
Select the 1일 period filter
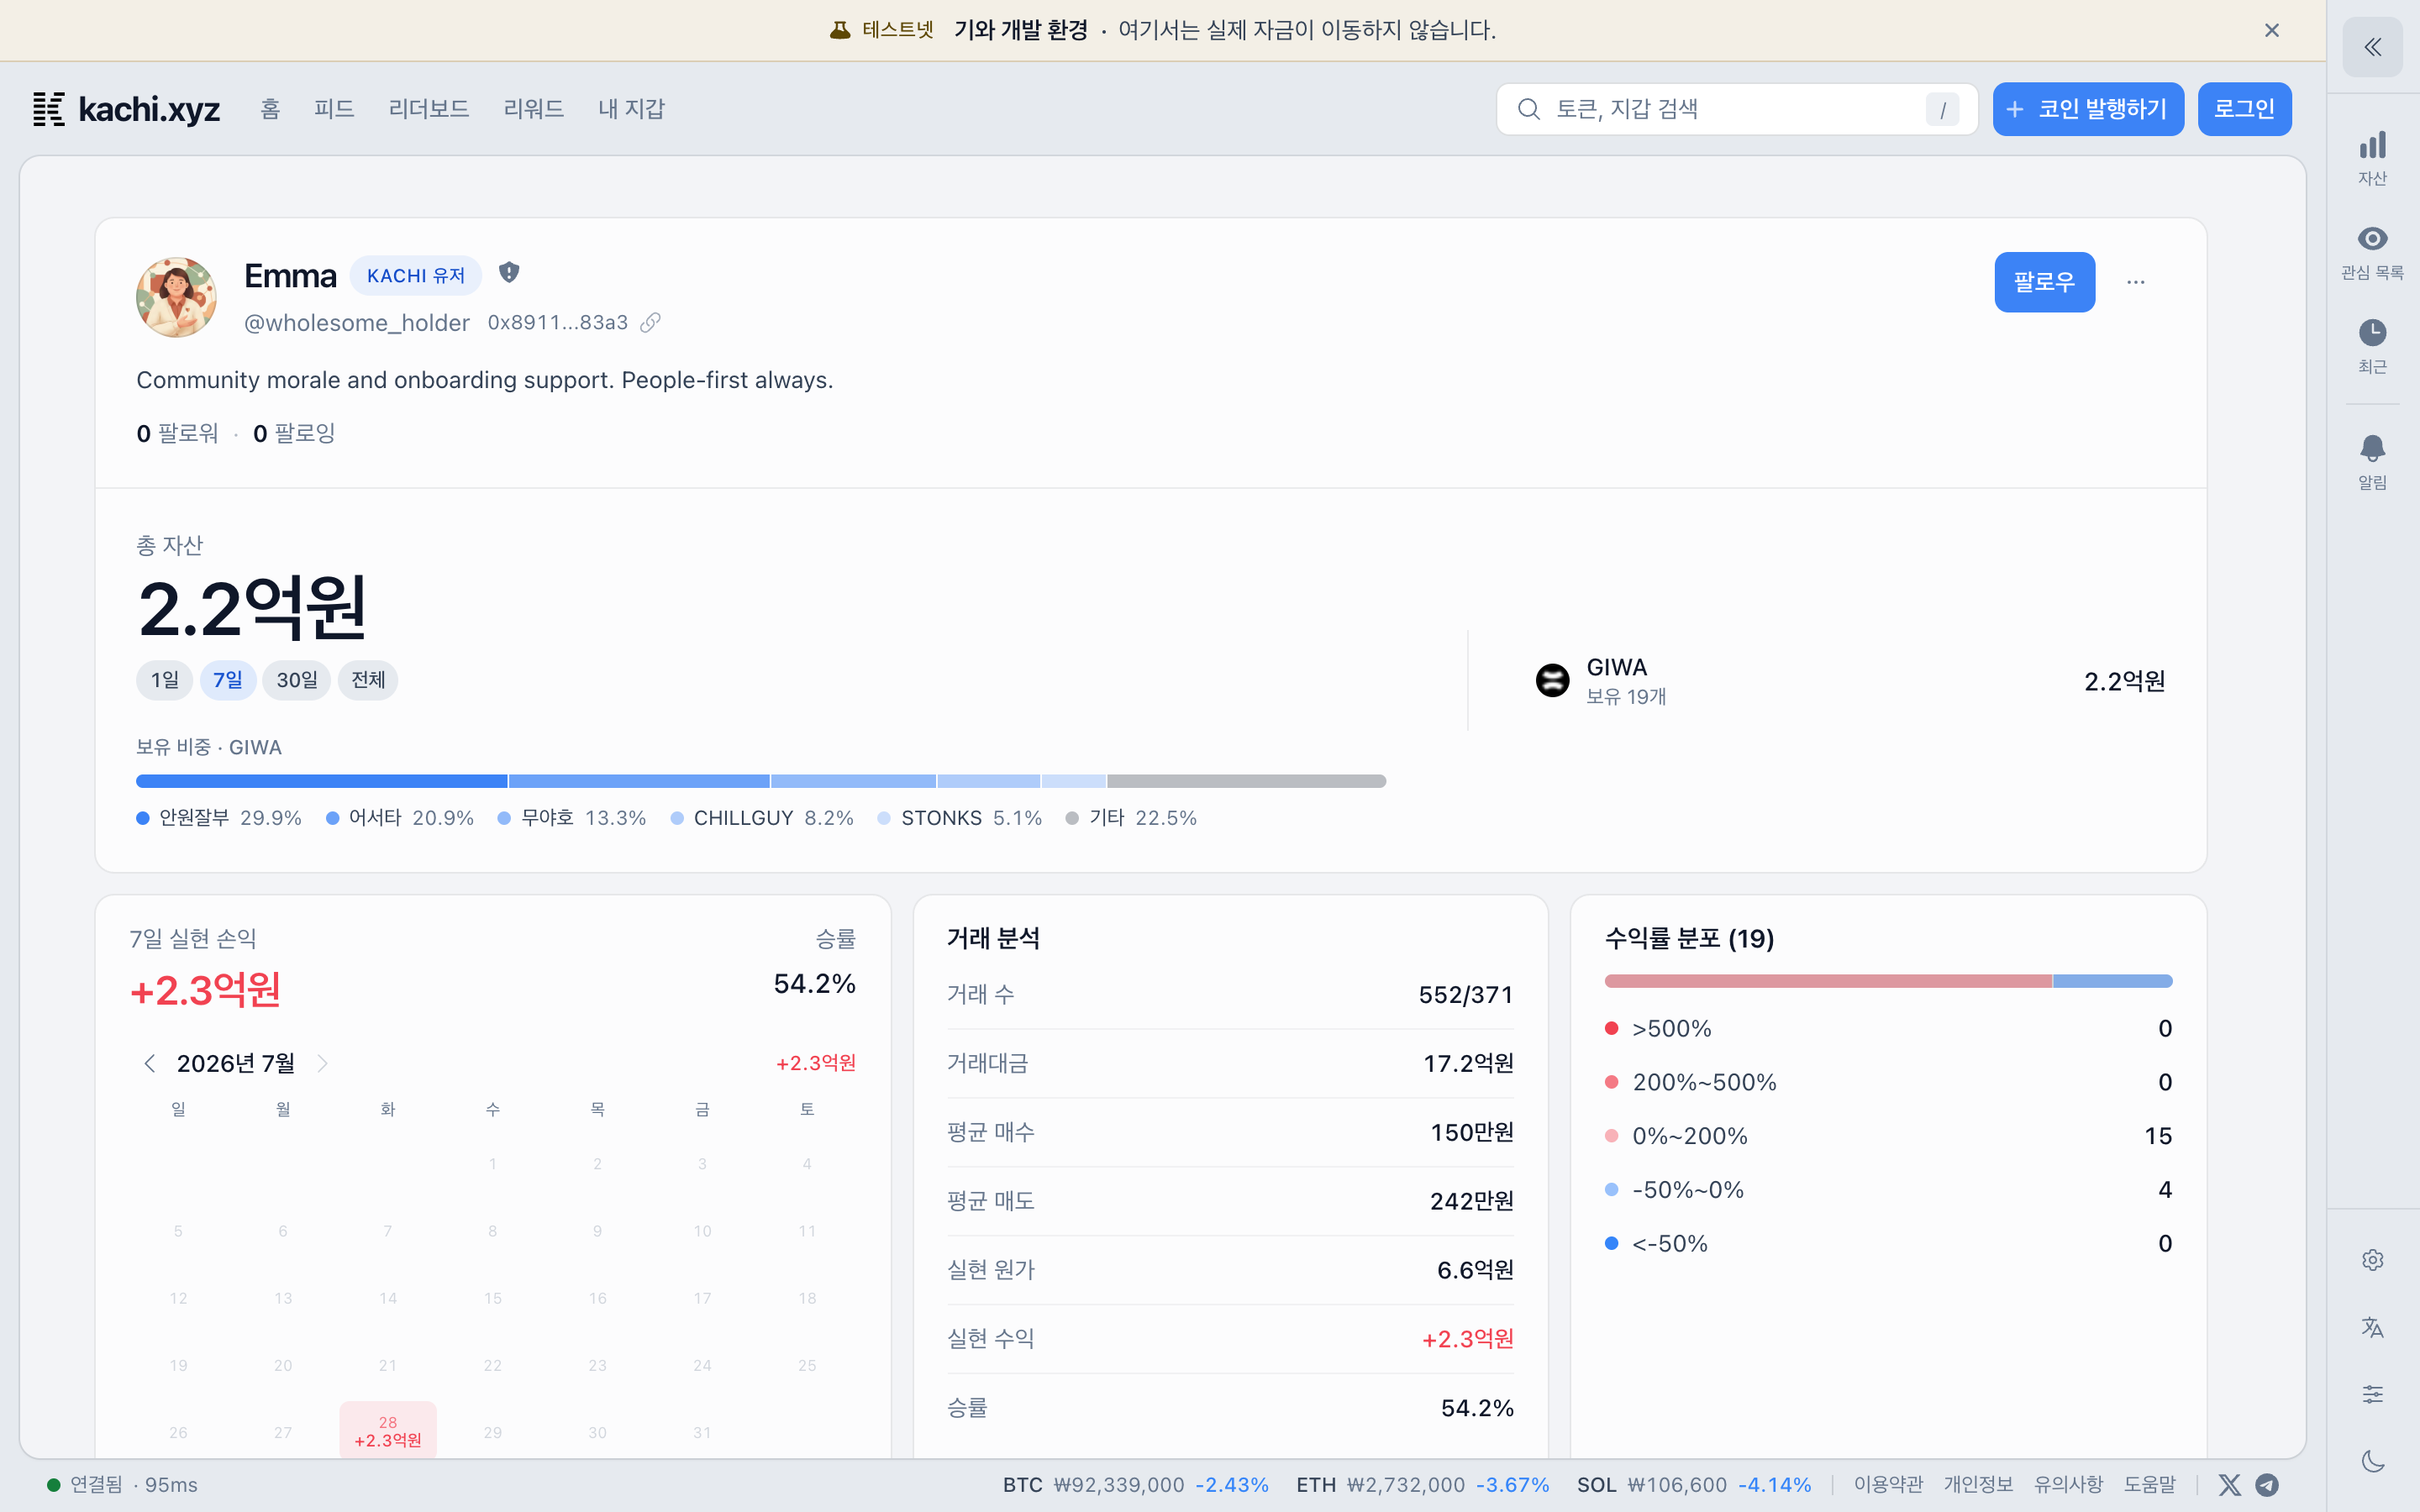[x=164, y=680]
